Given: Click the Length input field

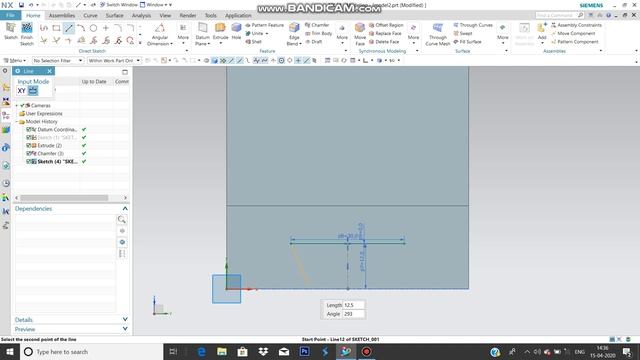Looking at the screenshot, I should coord(353,305).
